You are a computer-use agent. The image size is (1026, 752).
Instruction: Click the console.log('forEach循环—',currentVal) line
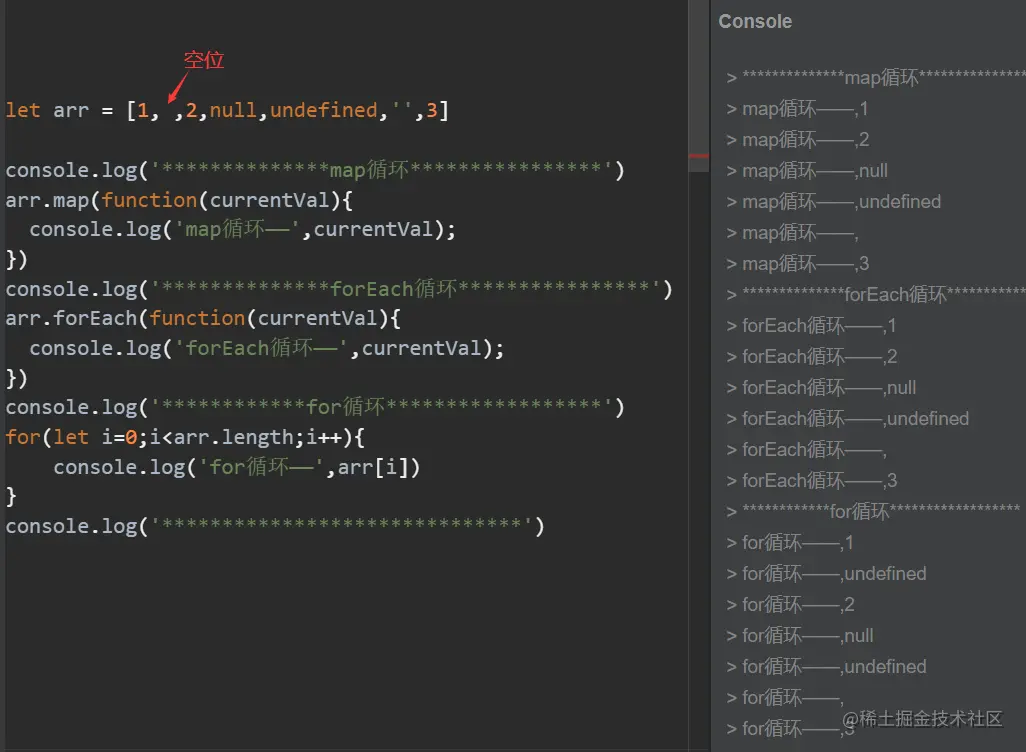click(x=266, y=348)
